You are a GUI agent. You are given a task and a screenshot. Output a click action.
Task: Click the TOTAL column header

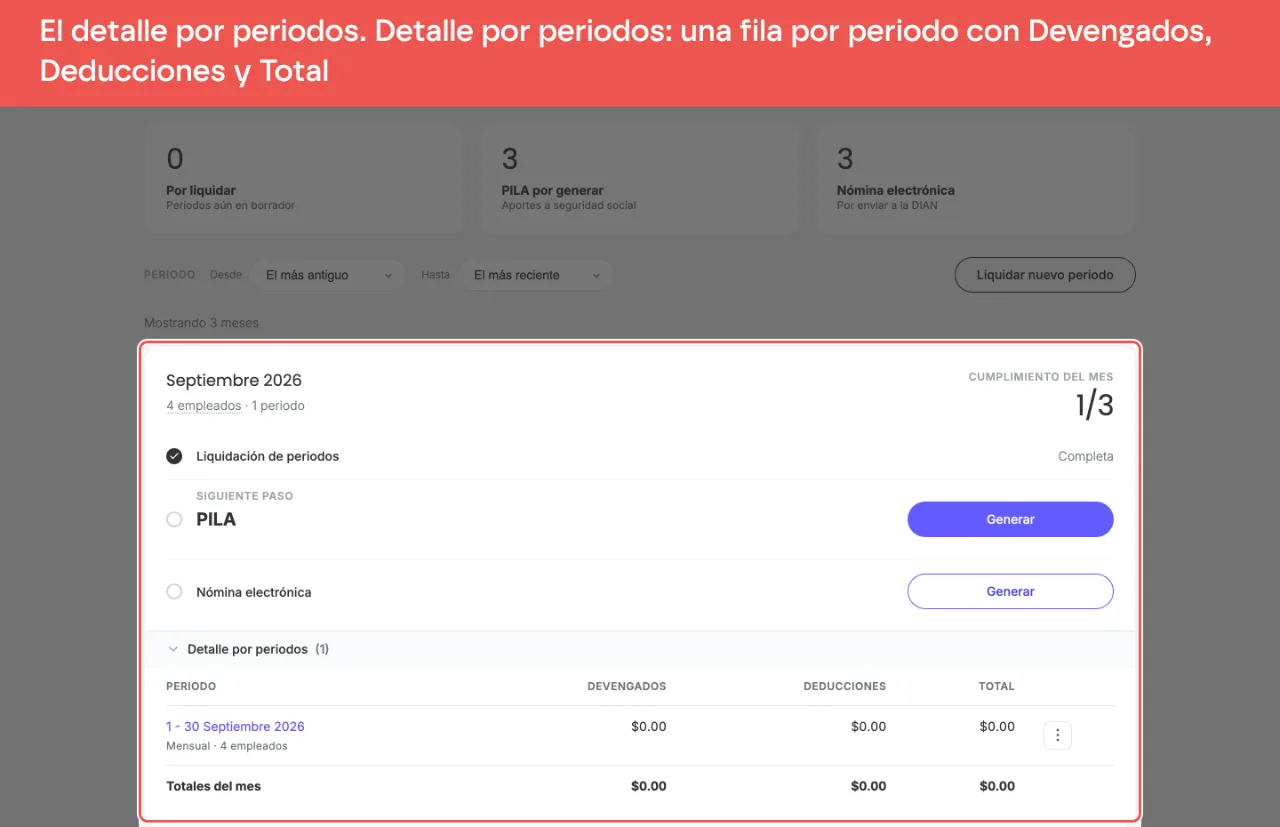pyautogui.click(x=996, y=686)
